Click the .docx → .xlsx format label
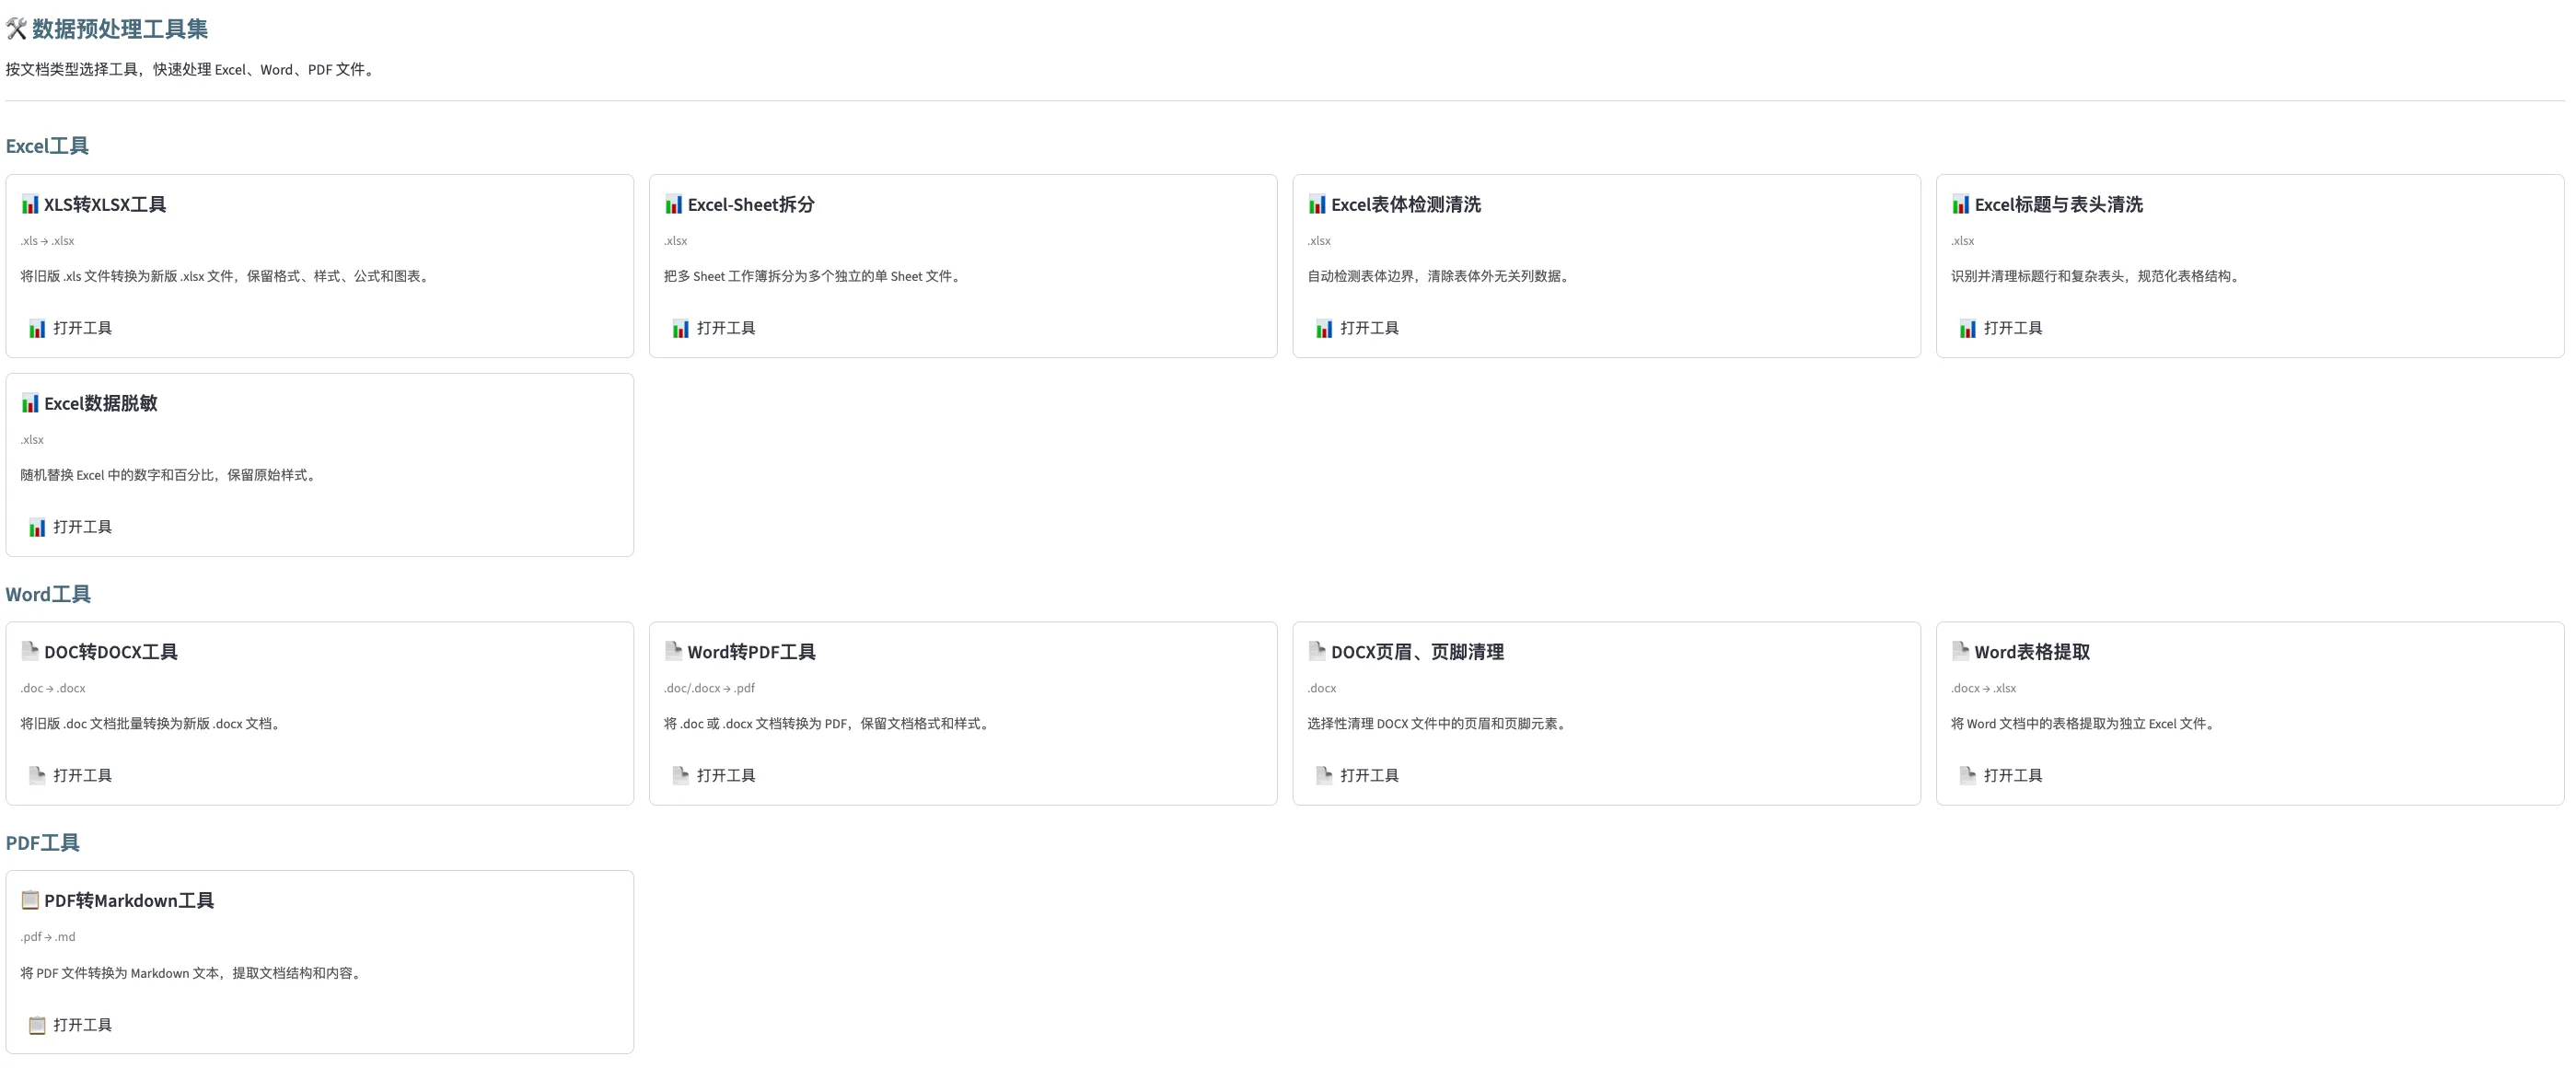2576x1068 pixels. [1984, 688]
